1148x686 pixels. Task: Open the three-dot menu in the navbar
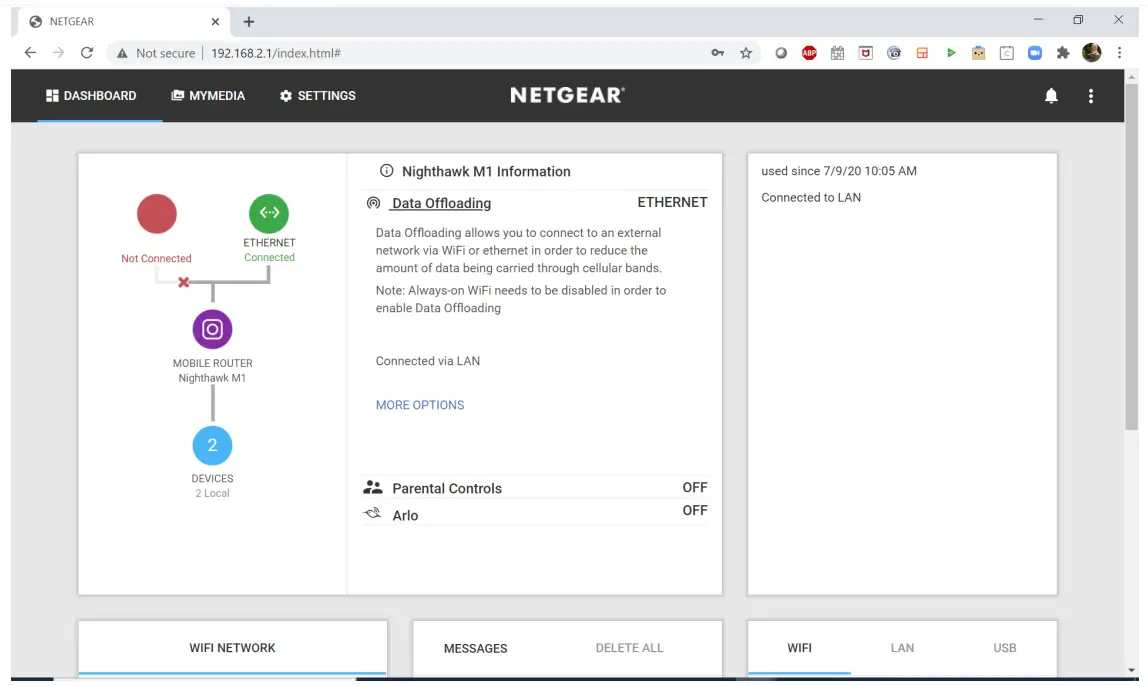coord(1091,96)
